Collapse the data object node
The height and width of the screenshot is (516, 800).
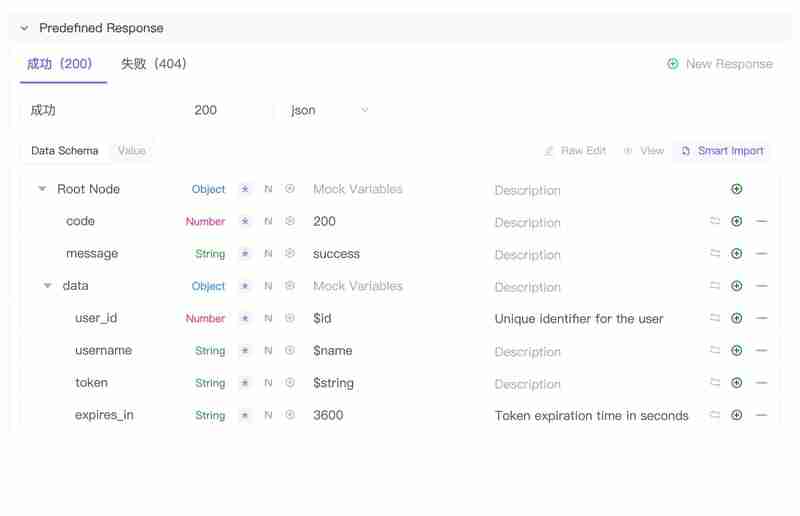coord(47,286)
